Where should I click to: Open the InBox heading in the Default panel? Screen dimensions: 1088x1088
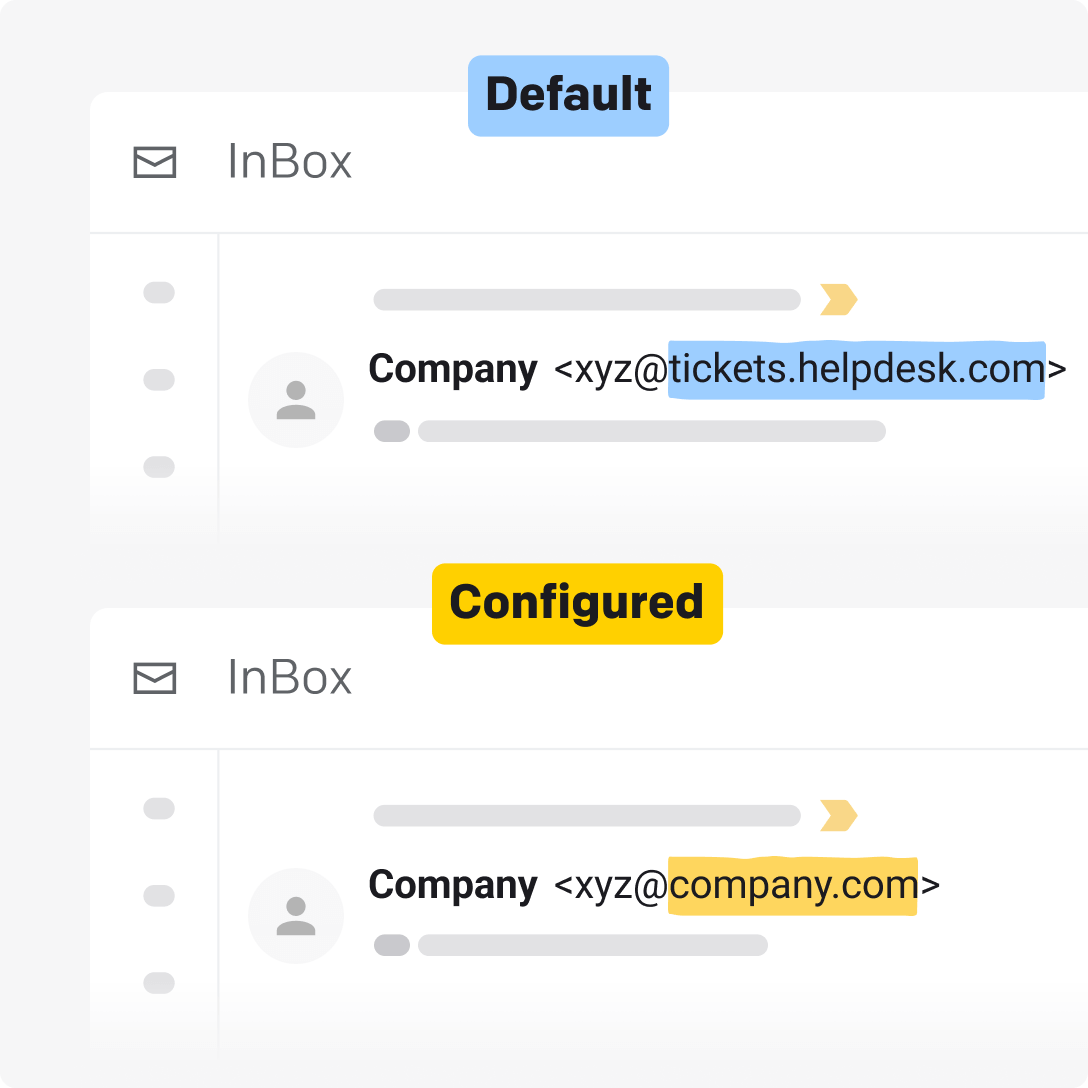coord(290,162)
